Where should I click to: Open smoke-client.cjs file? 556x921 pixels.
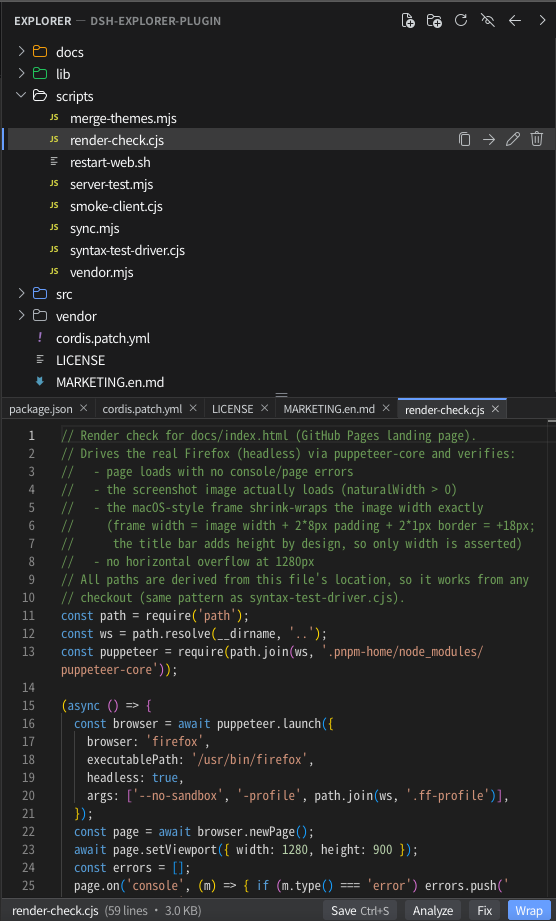coord(116,206)
